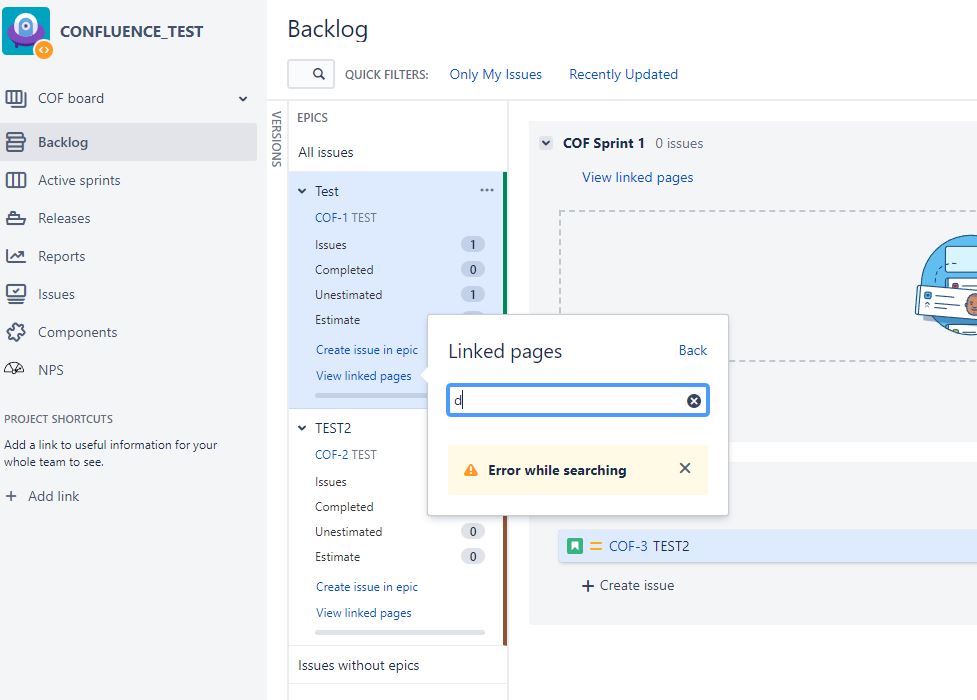977x700 pixels.
Task: Collapse the Test epic
Action: pyautogui.click(x=301, y=190)
